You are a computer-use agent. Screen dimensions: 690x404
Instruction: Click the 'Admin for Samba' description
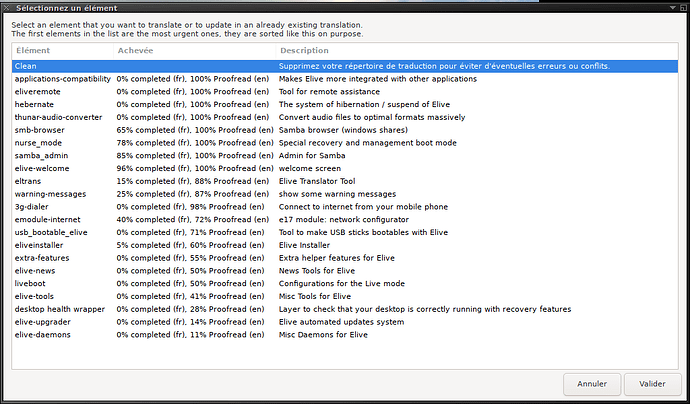point(312,156)
